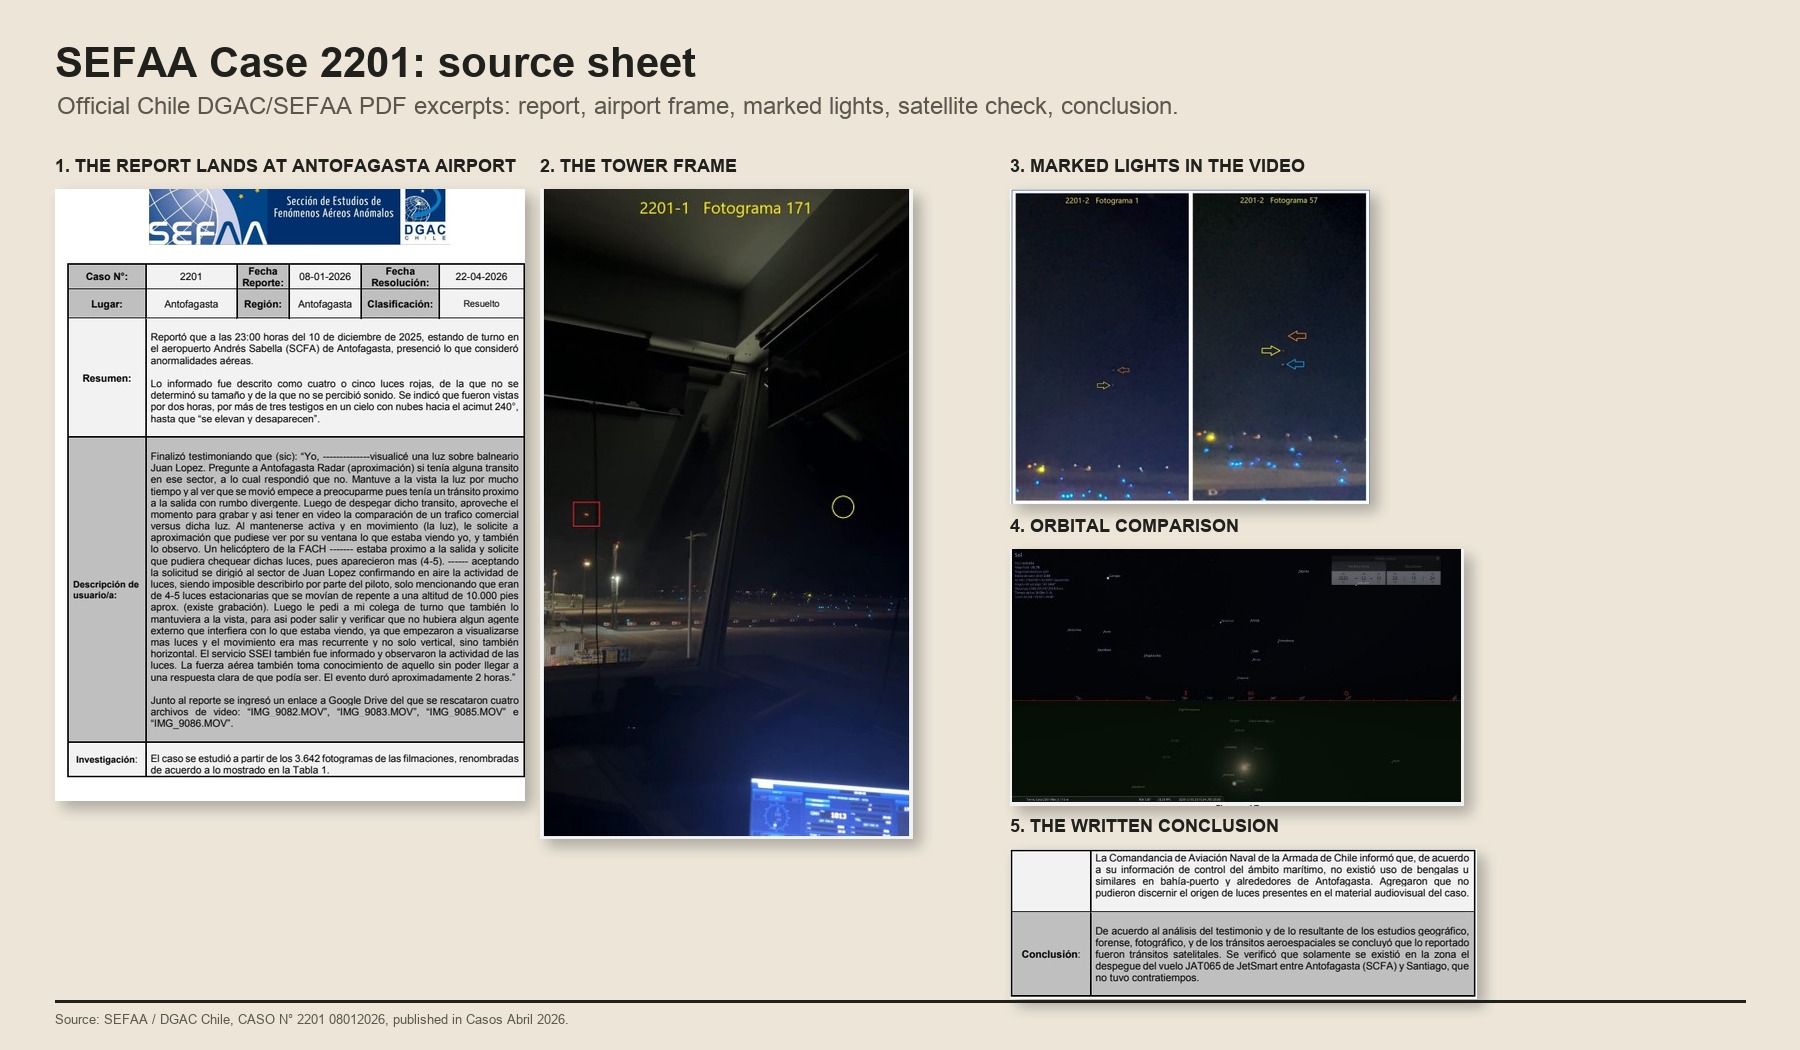Open the tower frame photo thumbnail
1800x1050 pixels.
click(x=727, y=512)
